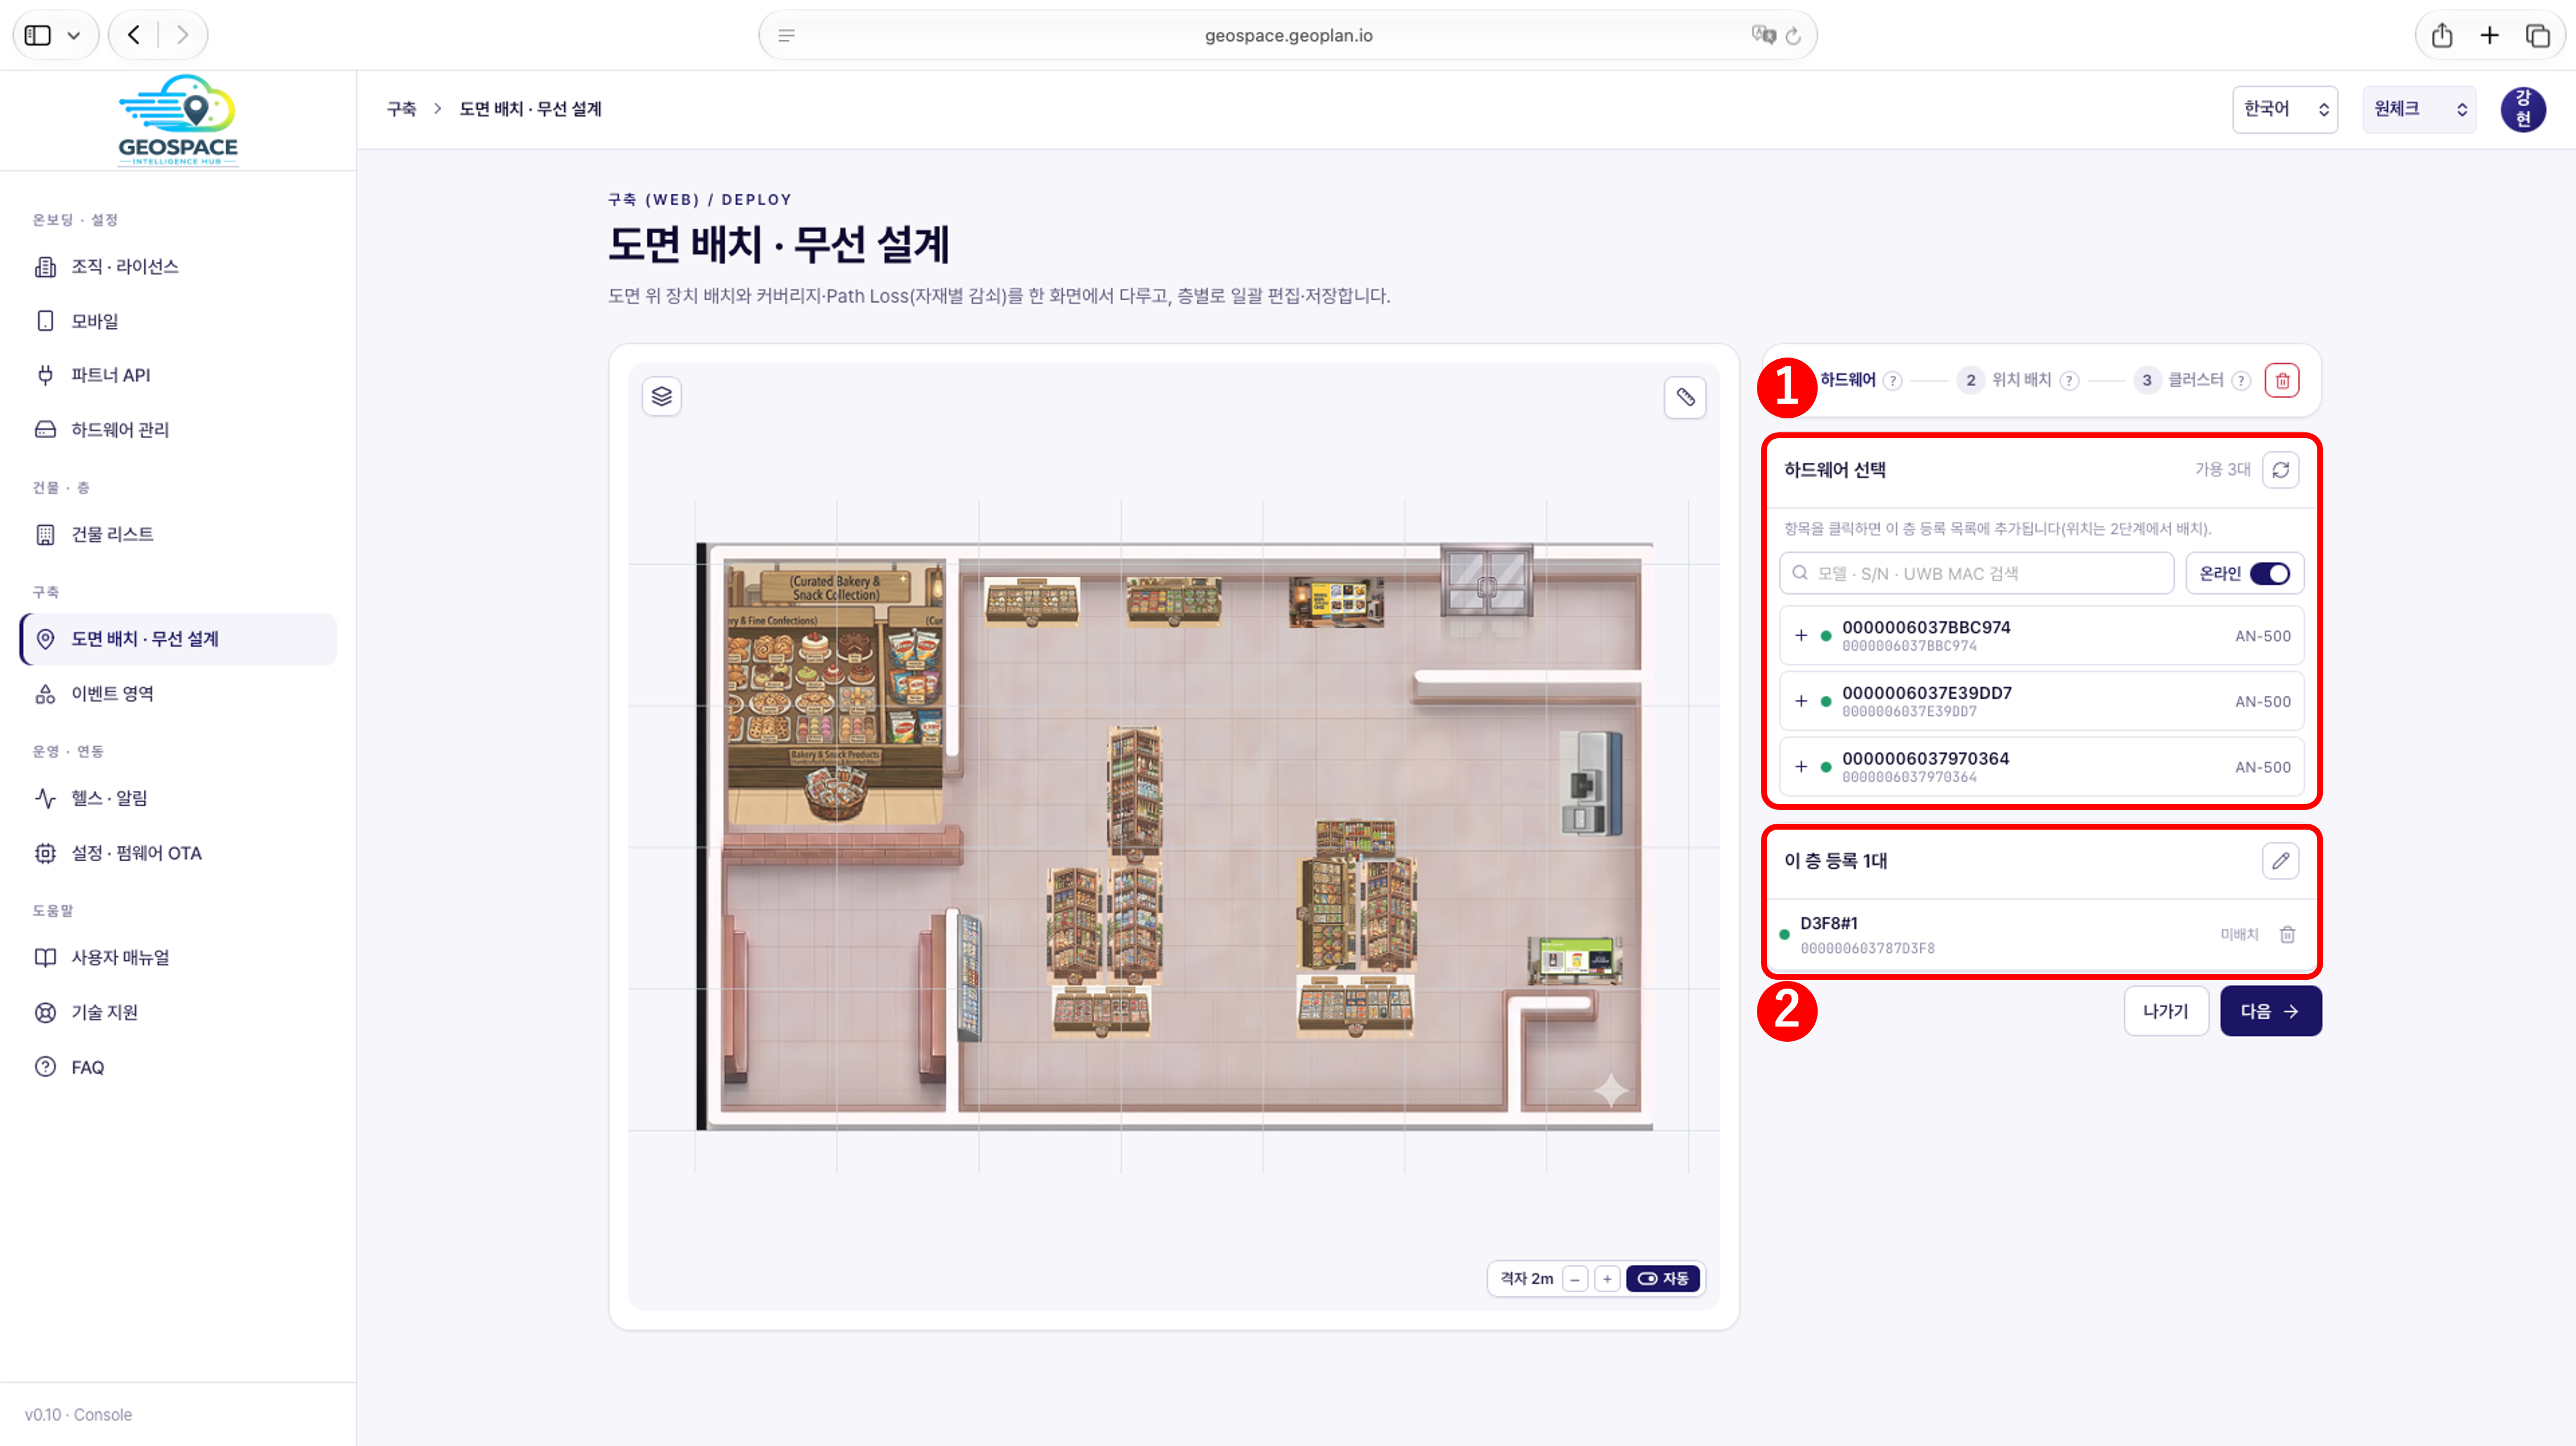Image resolution: width=2576 pixels, height=1446 pixels.
Task: Open the 원체크 organization dropdown
Action: tap(2419, 109)
